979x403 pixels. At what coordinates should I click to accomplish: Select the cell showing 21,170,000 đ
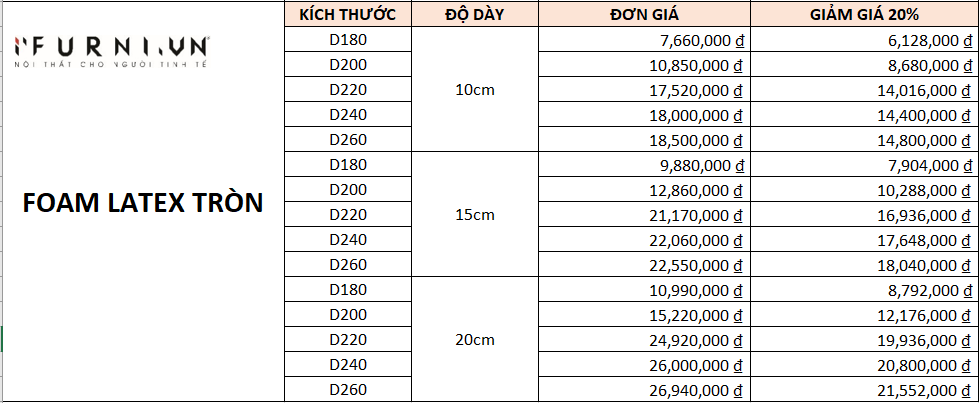tap(644, 215)
